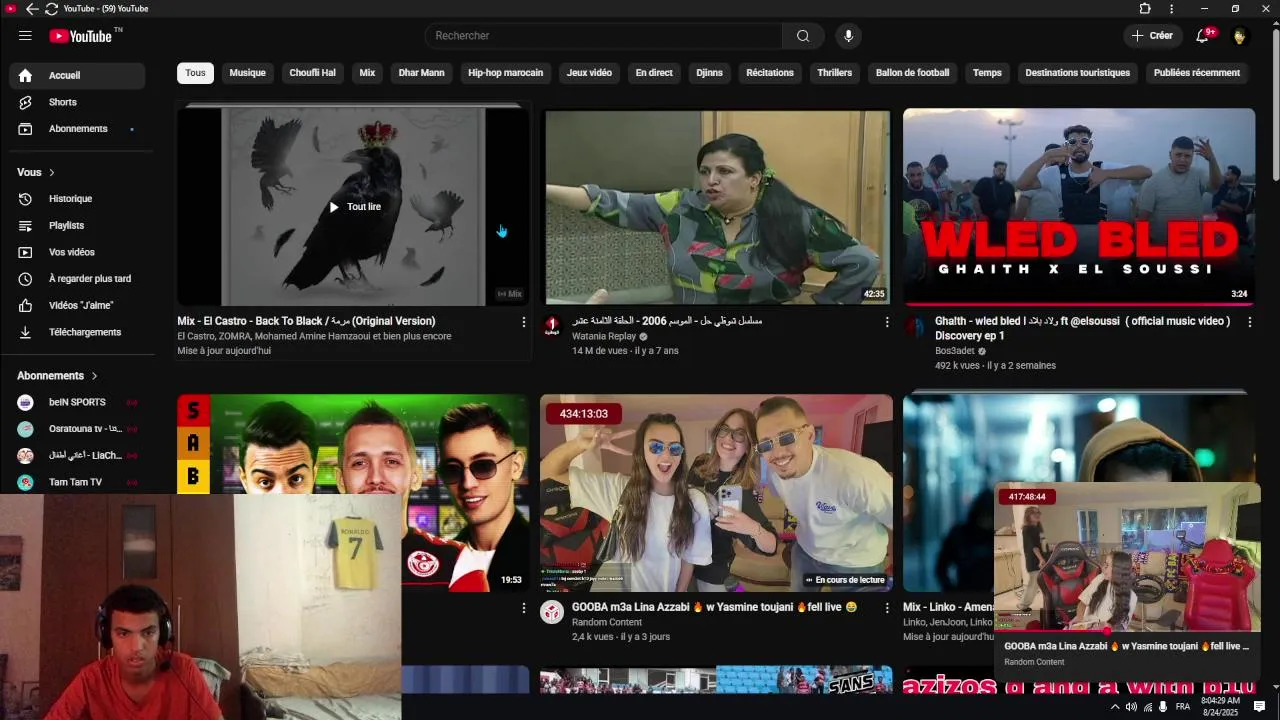Open options for Watania Replay video
The height and width of the screenshot is (720, 1280).
click(x=886, y=322)
